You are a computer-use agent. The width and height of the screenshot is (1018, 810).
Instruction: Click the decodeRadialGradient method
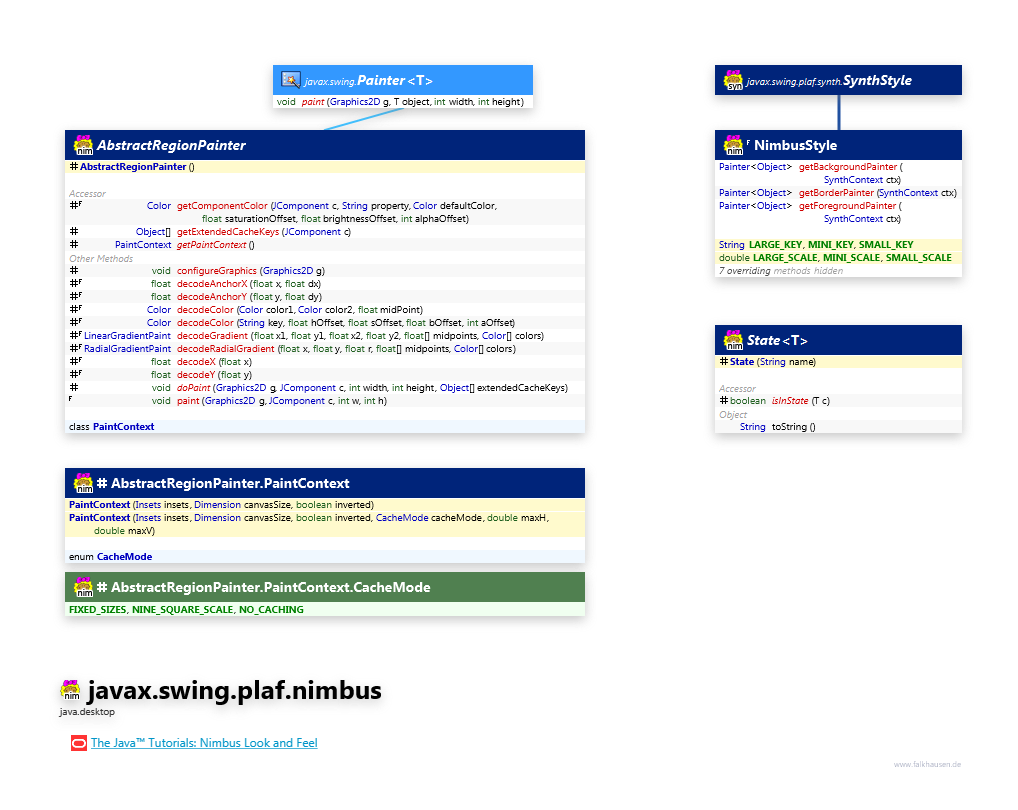point(225,349)
